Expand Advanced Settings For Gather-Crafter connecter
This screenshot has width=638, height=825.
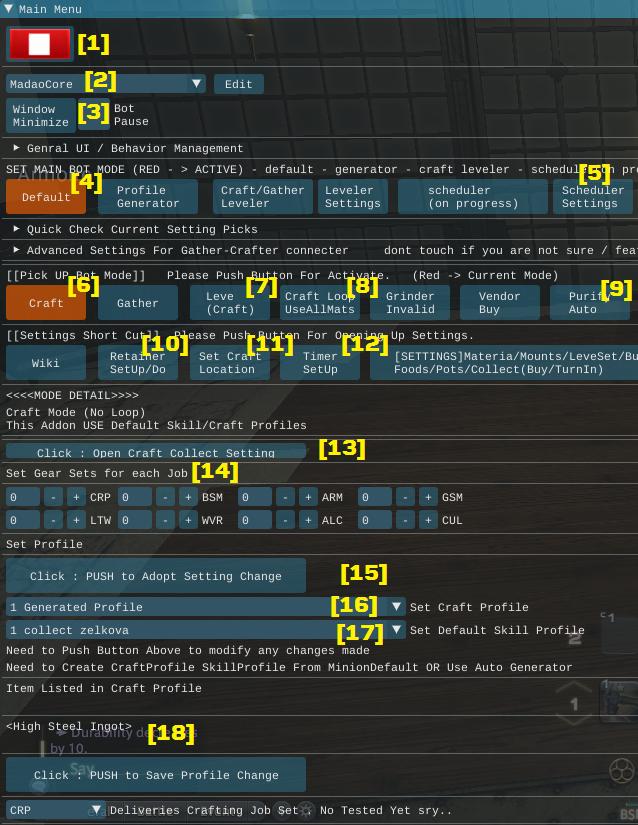[17, 250]
